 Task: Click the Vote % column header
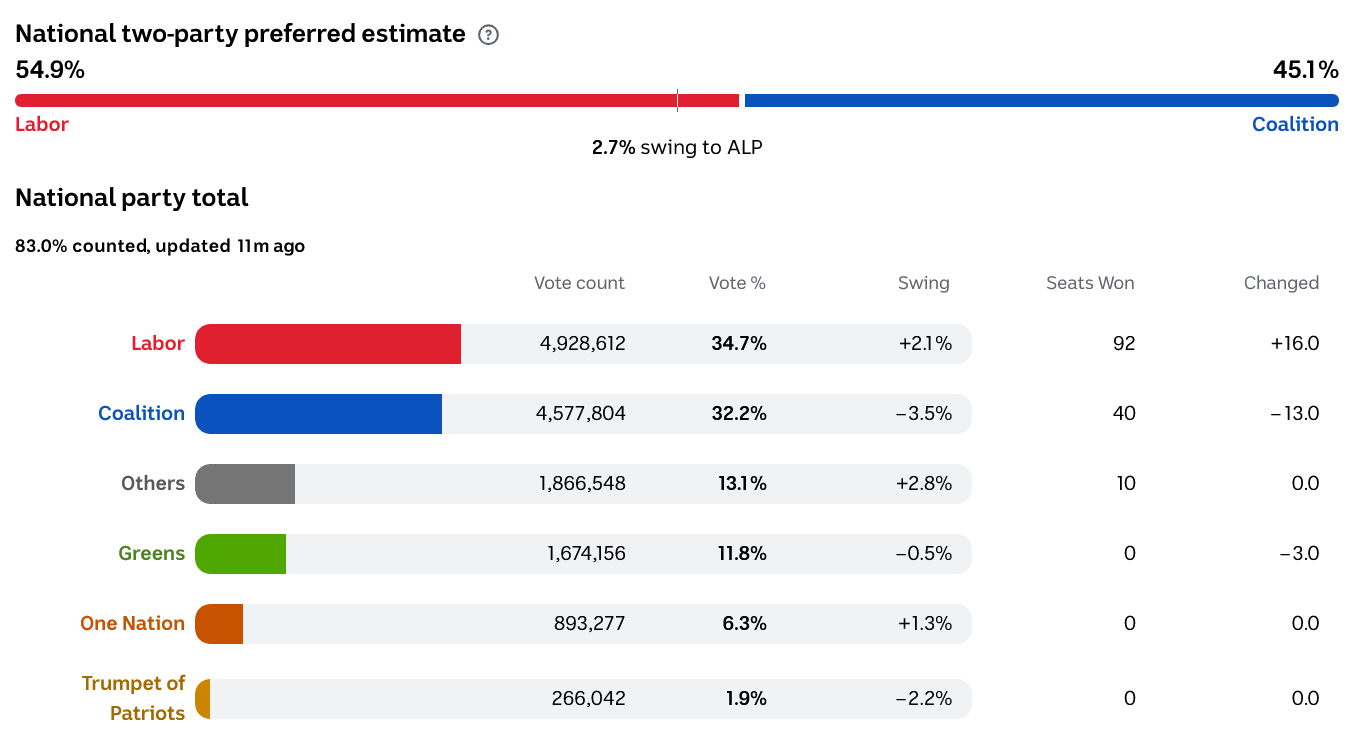(x=737, y=283)
